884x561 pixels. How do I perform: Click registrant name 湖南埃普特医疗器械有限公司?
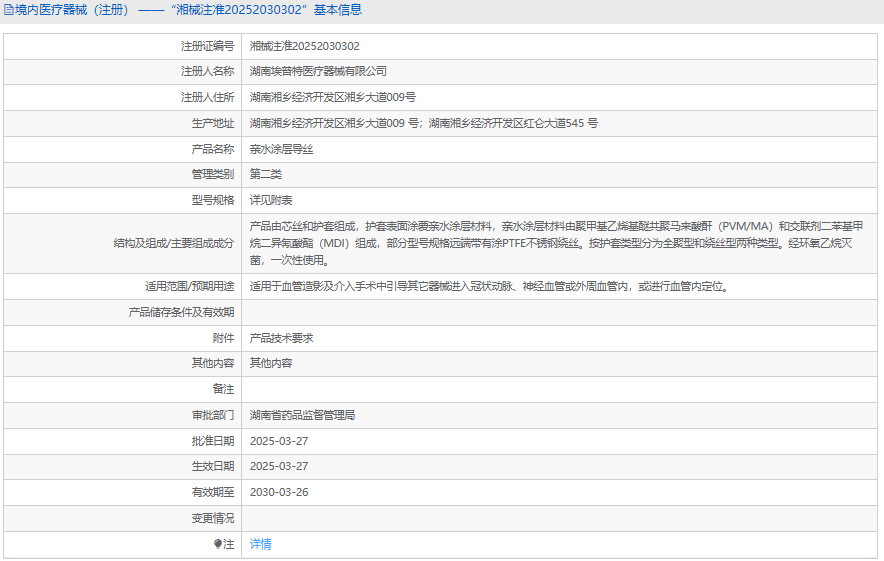[x=318, y=72]
